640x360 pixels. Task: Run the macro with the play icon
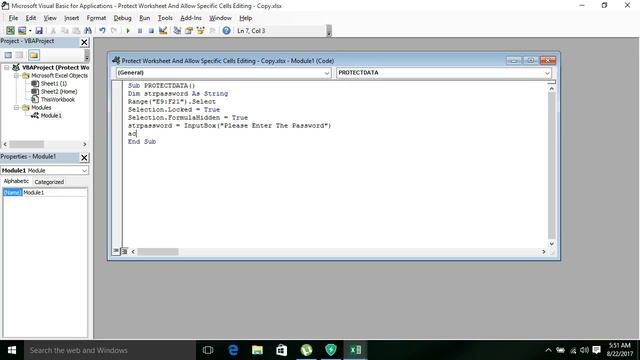point(128,31)
